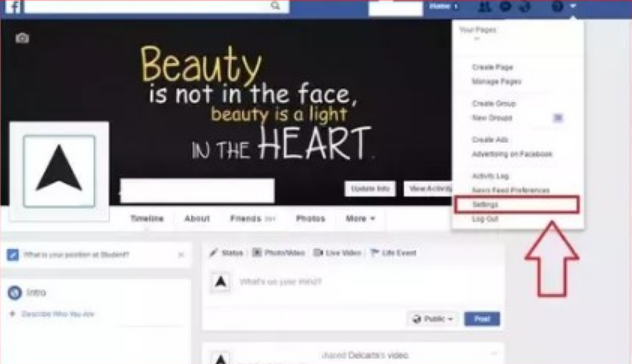
Task: Click the position question edit icon
Action: click(x=13, y=255)
